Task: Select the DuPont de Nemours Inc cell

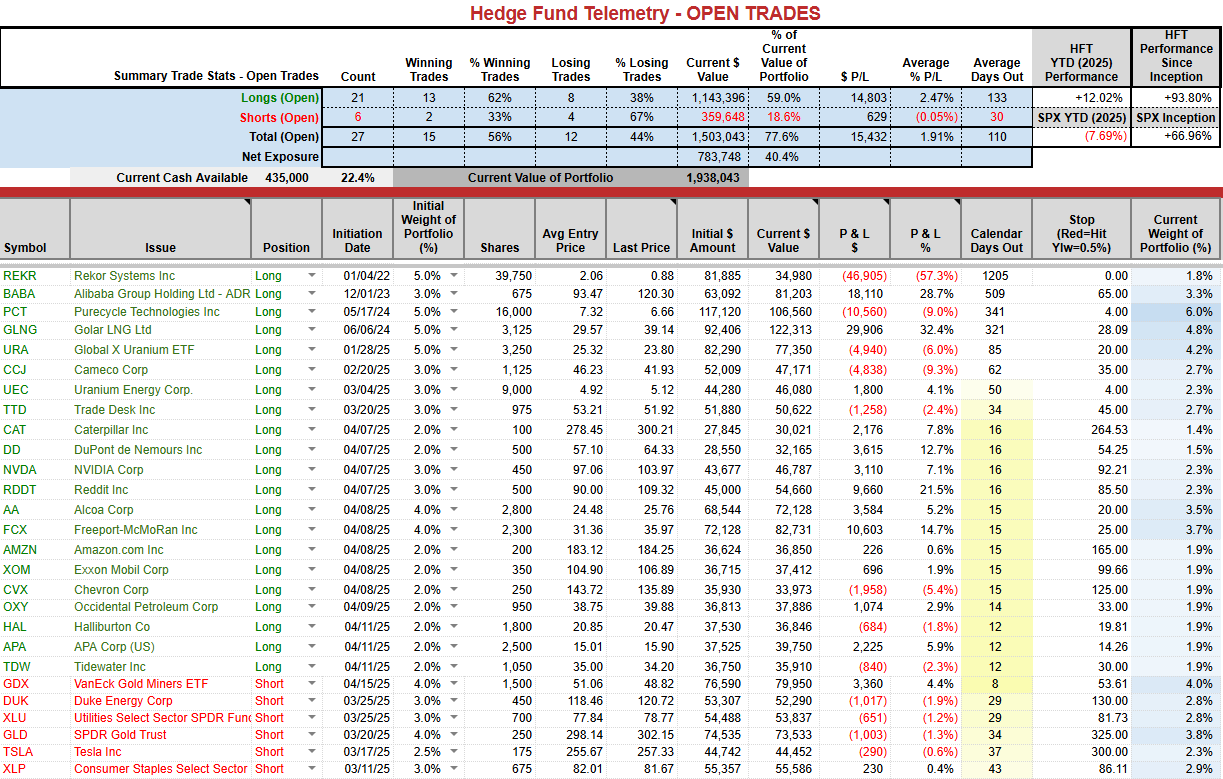Action: point(137,450)
